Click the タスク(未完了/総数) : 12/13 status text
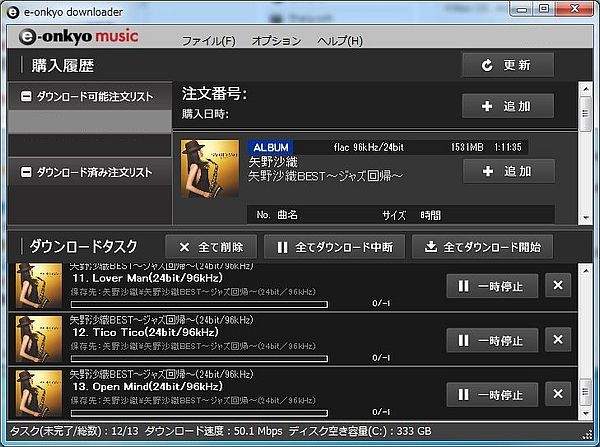Image resolution: width=600 pixels, height=447 pixels. (x=73, y=431)
